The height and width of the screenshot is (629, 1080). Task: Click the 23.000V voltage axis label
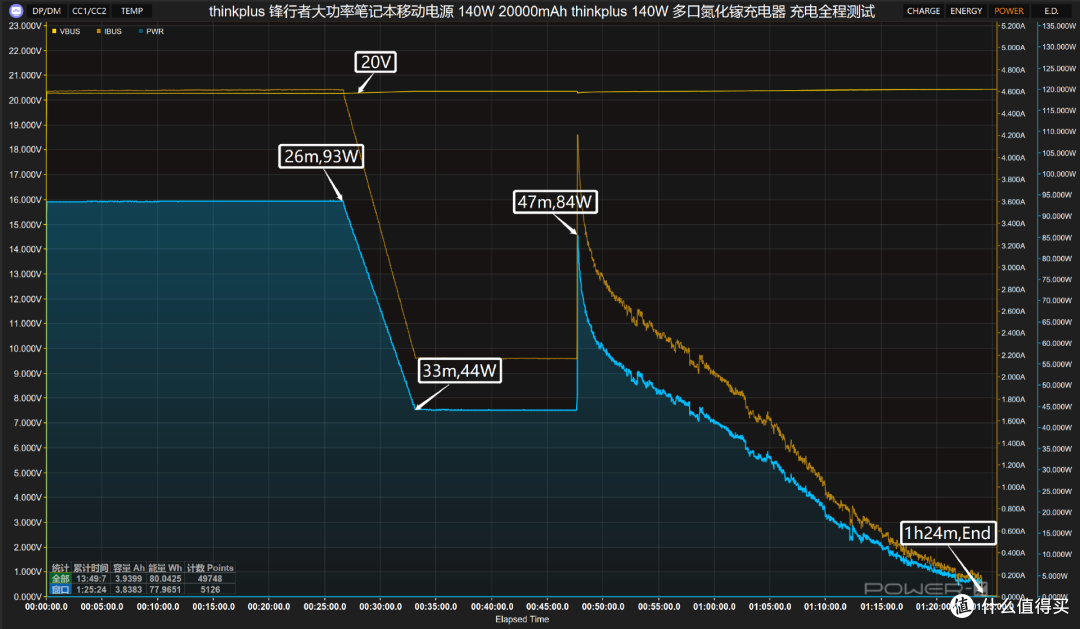click(25, 25)
